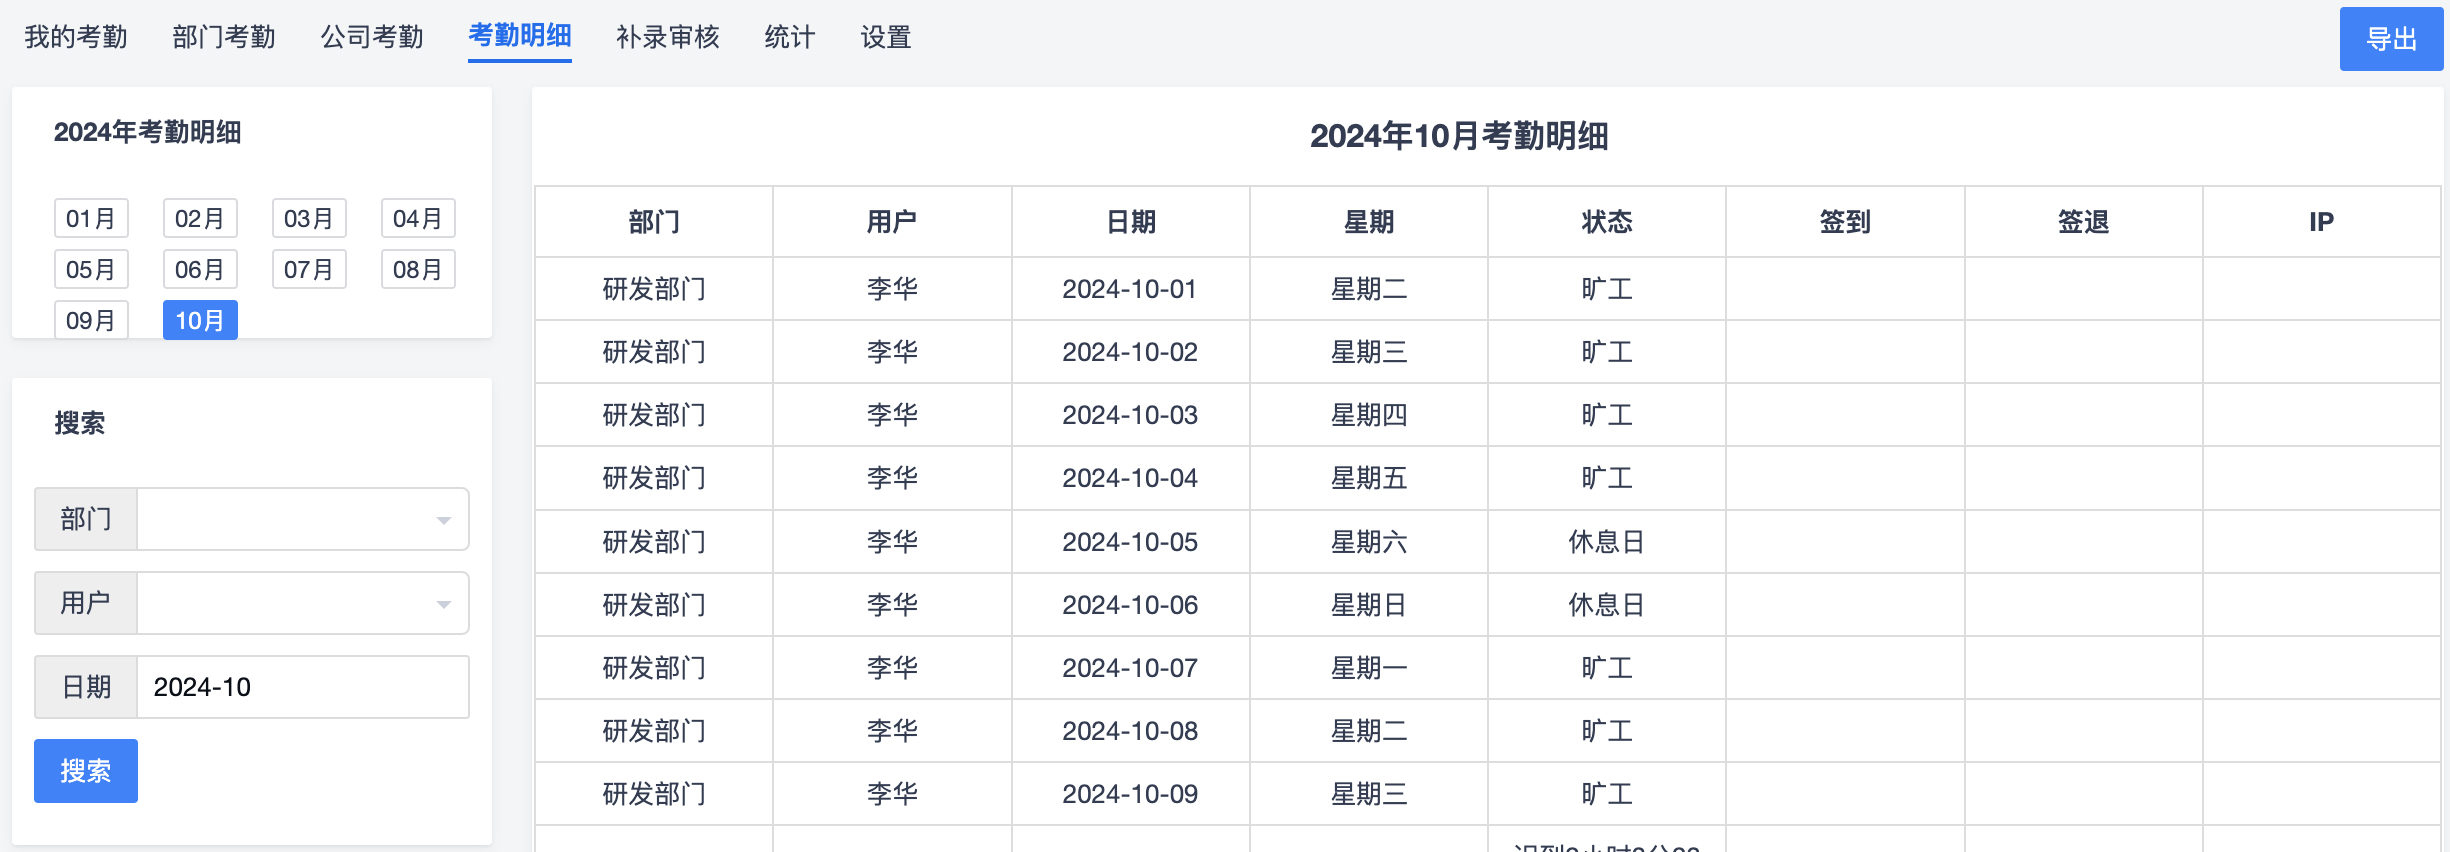2450x852 pixels.
Task: Click the blue 搜索 button
Action: click(x=86, y=771)
